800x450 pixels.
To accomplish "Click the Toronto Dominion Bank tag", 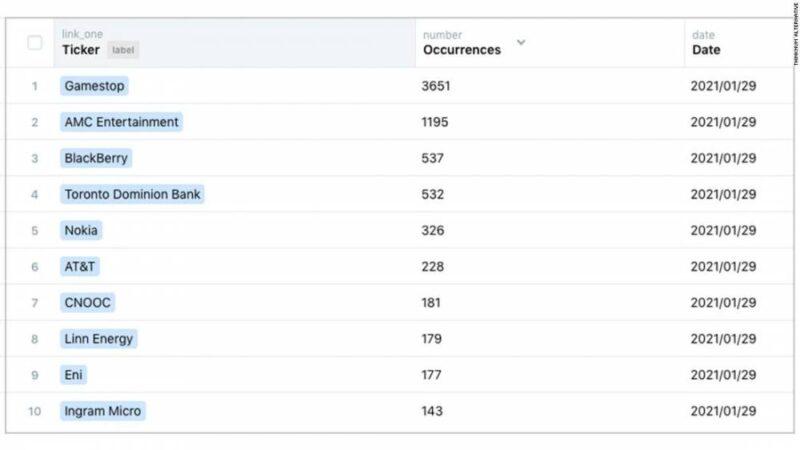I will pos(133,194).
